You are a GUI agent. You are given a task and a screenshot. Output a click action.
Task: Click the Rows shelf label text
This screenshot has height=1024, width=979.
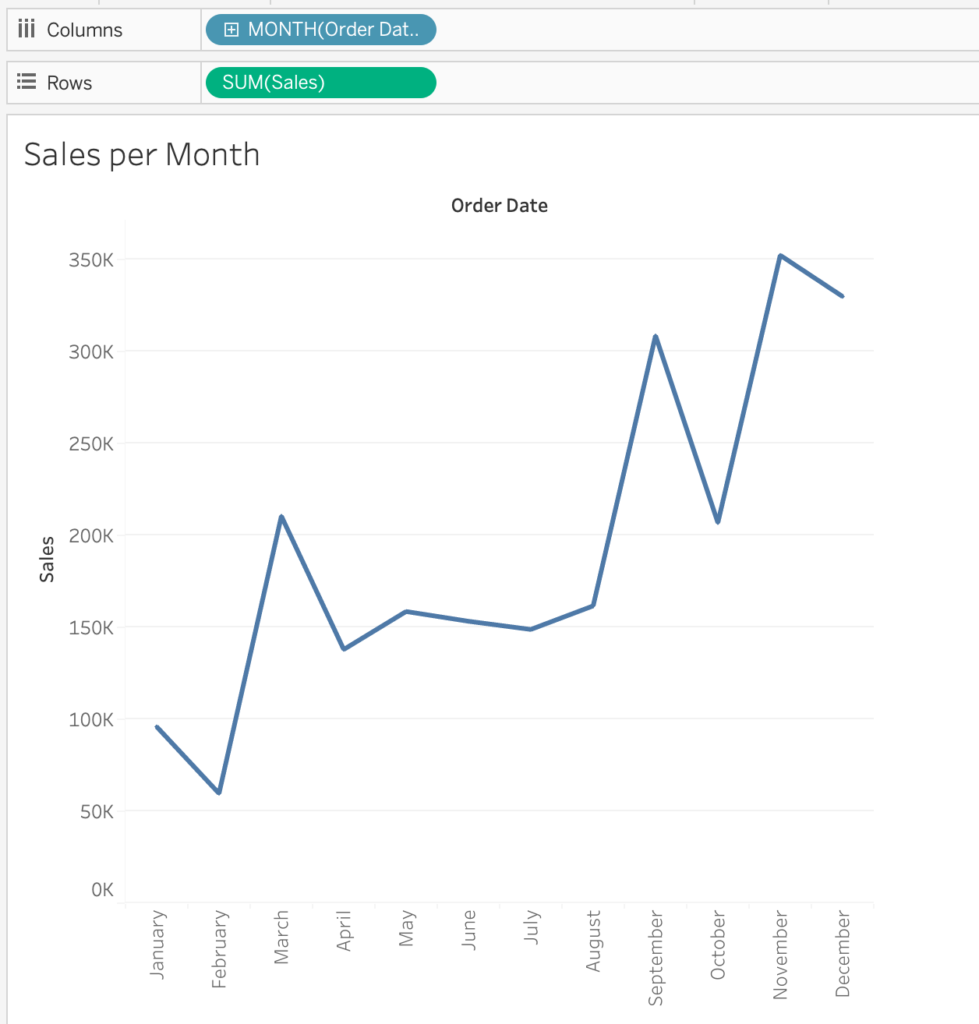[x=69, y=83]
